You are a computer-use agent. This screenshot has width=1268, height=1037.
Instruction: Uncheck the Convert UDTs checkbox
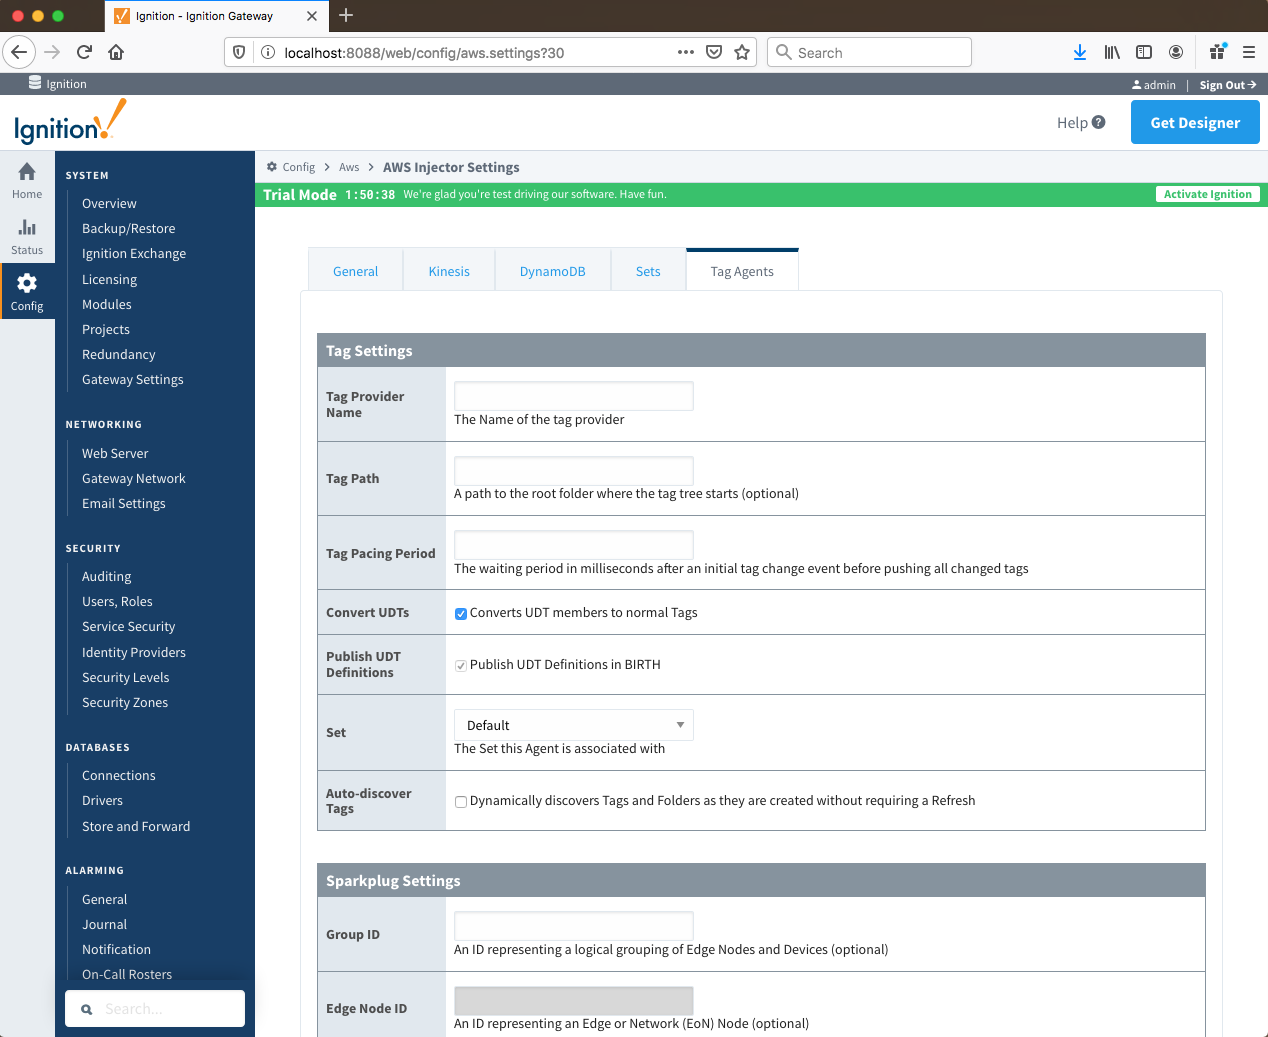click(x=461, y=614)
